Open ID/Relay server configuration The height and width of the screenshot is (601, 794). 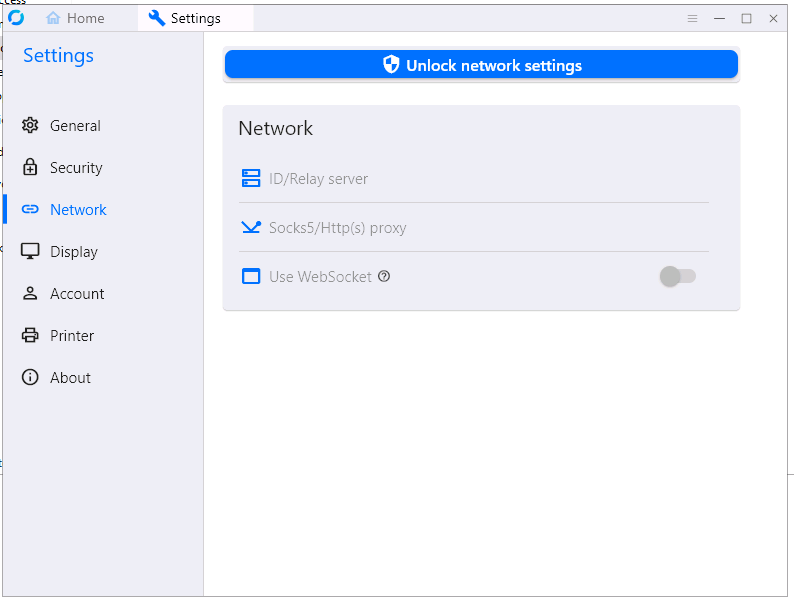(318, 179)
